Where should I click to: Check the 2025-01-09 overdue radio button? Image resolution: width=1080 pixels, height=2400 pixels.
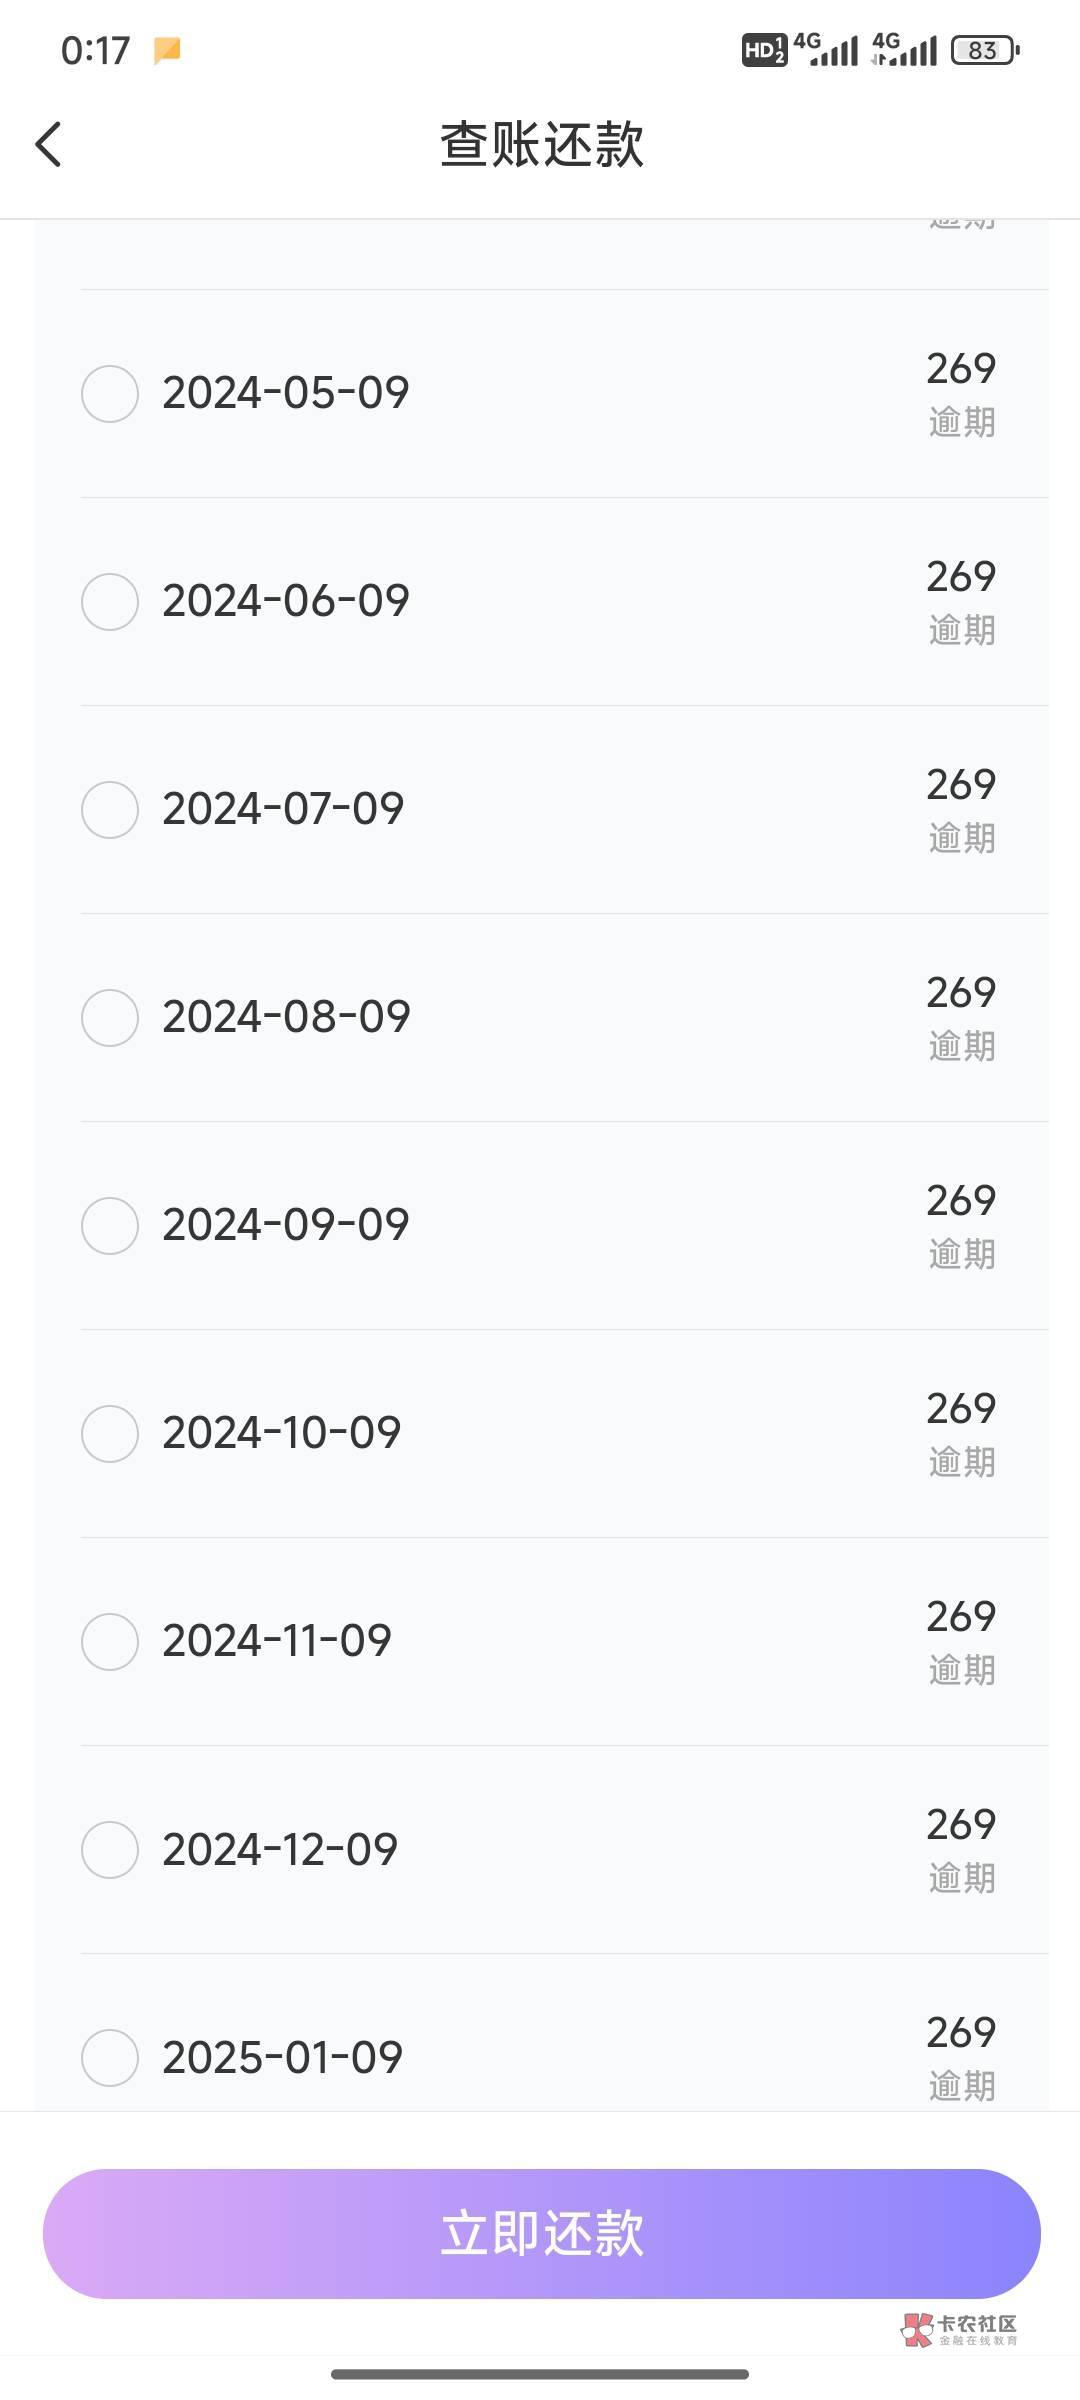coord(110,2057)
